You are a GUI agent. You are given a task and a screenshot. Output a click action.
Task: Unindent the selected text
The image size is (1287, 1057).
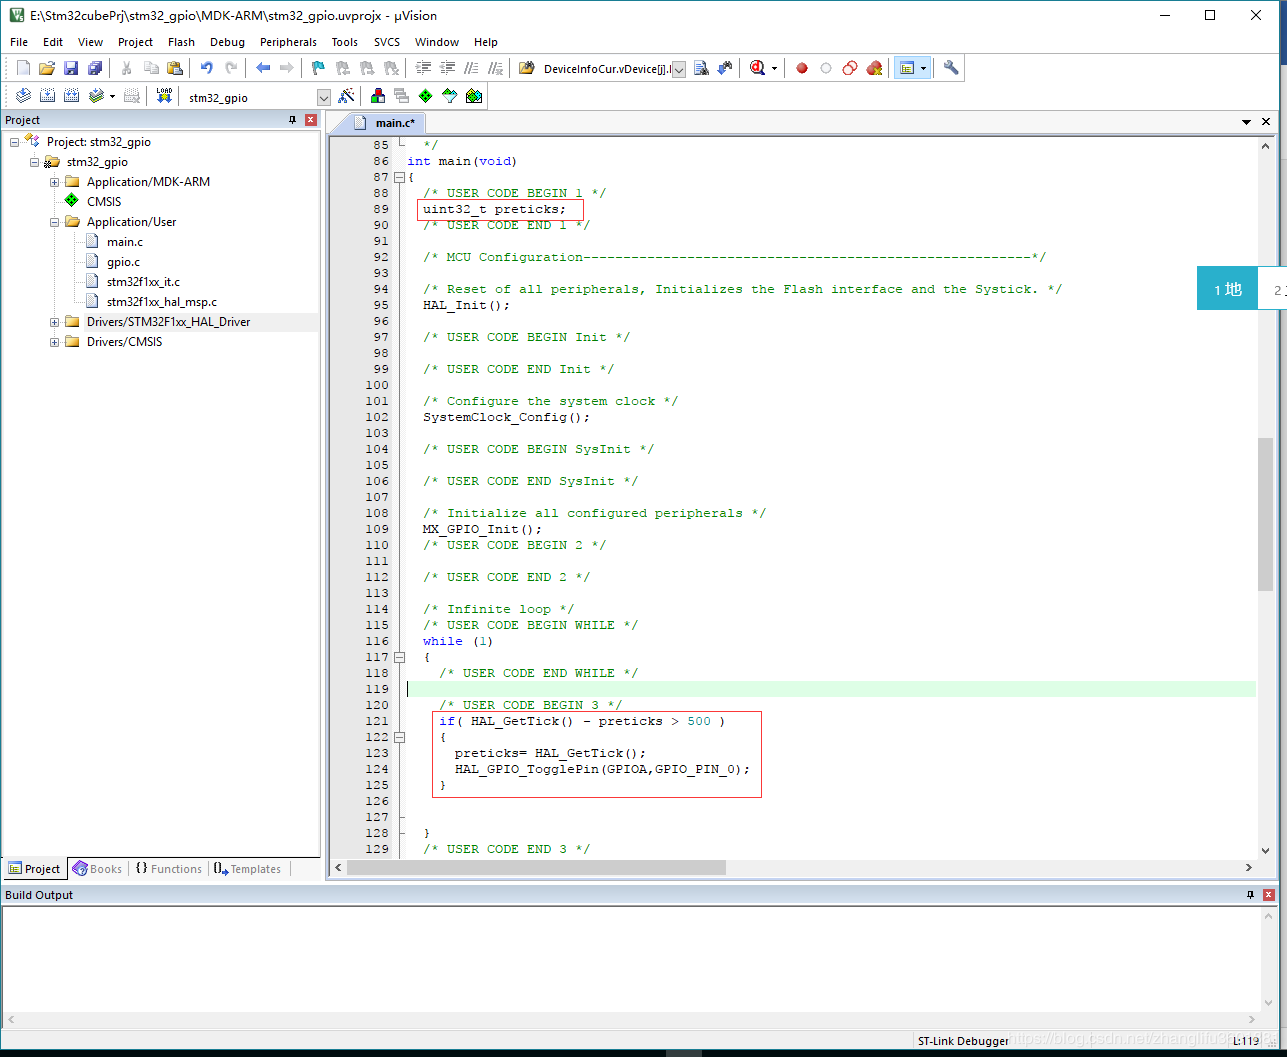click(x=447, y=68)
